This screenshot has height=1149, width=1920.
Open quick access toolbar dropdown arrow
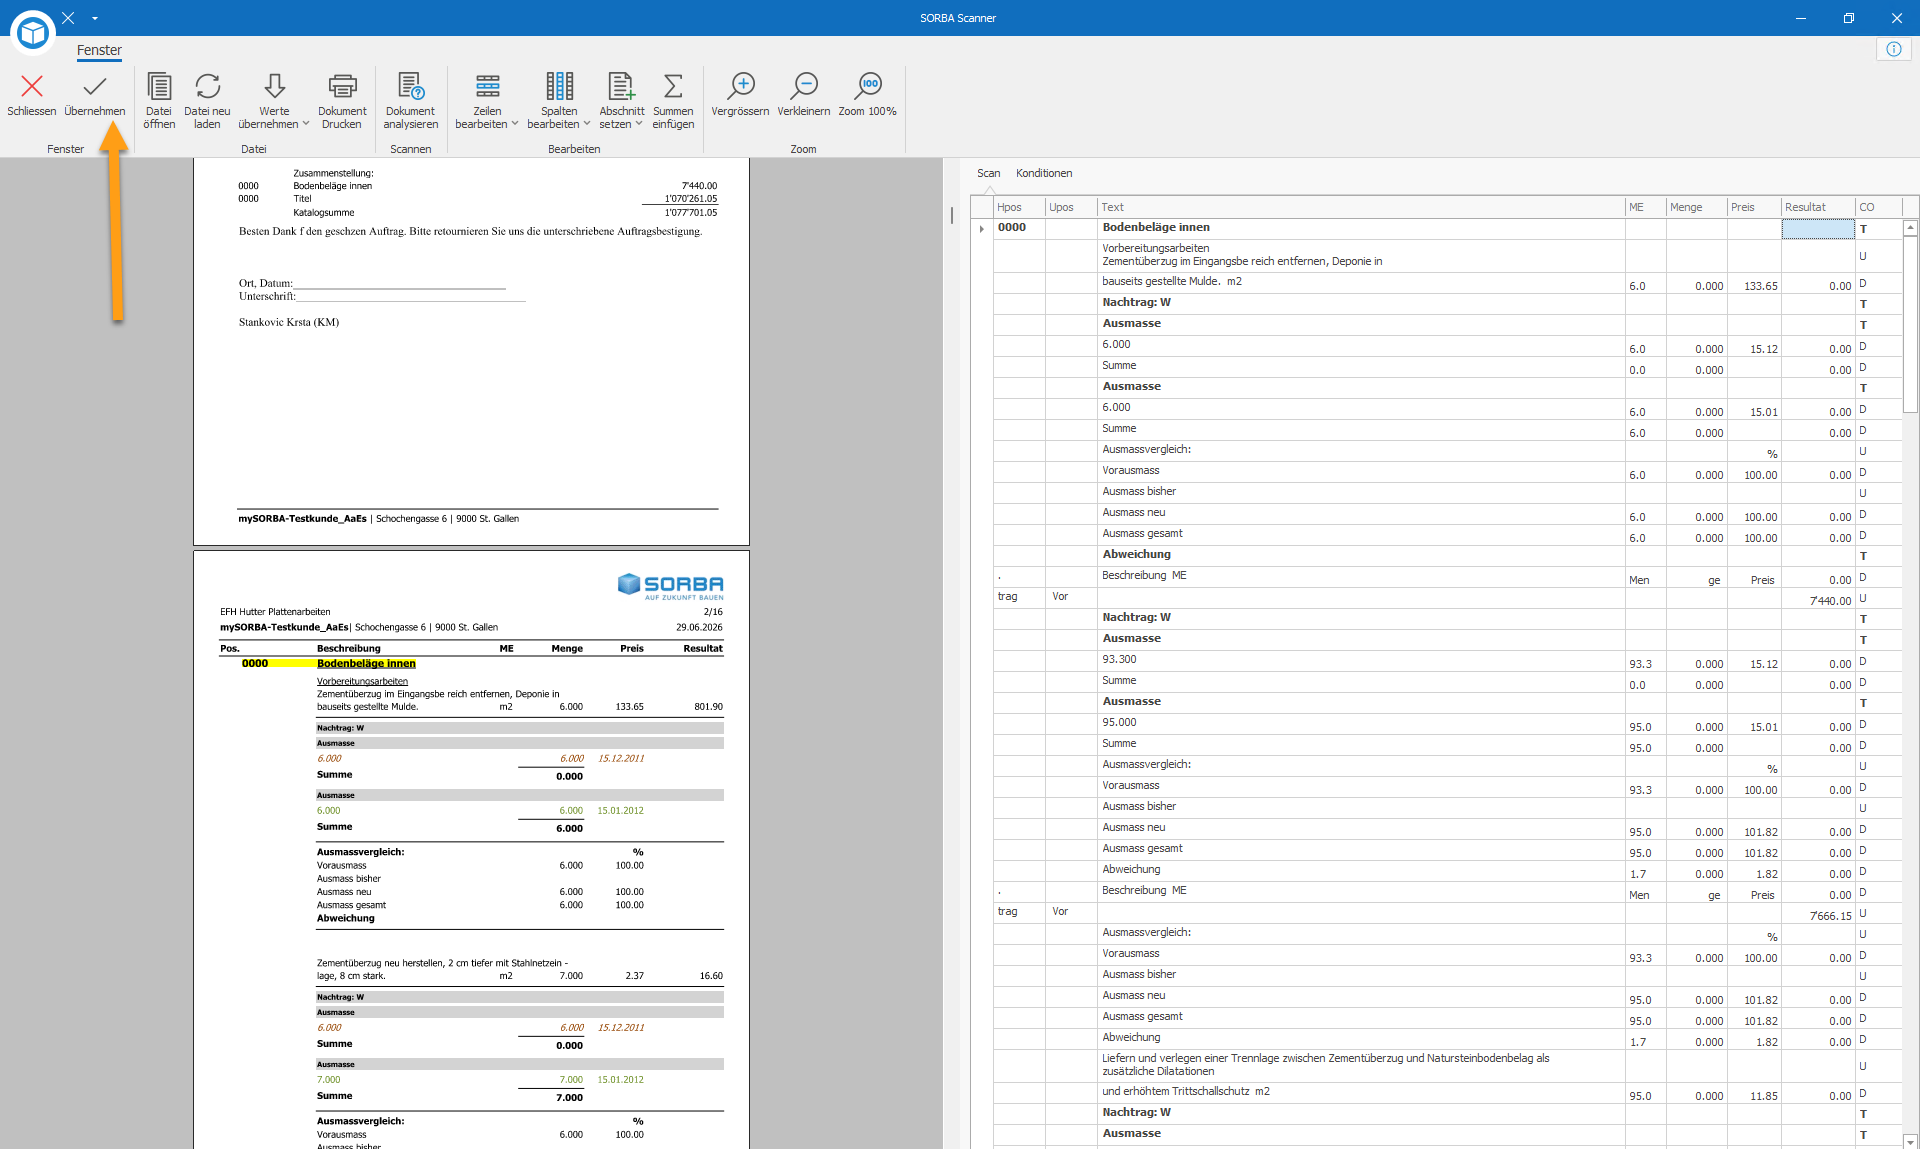tap(95, 18)
